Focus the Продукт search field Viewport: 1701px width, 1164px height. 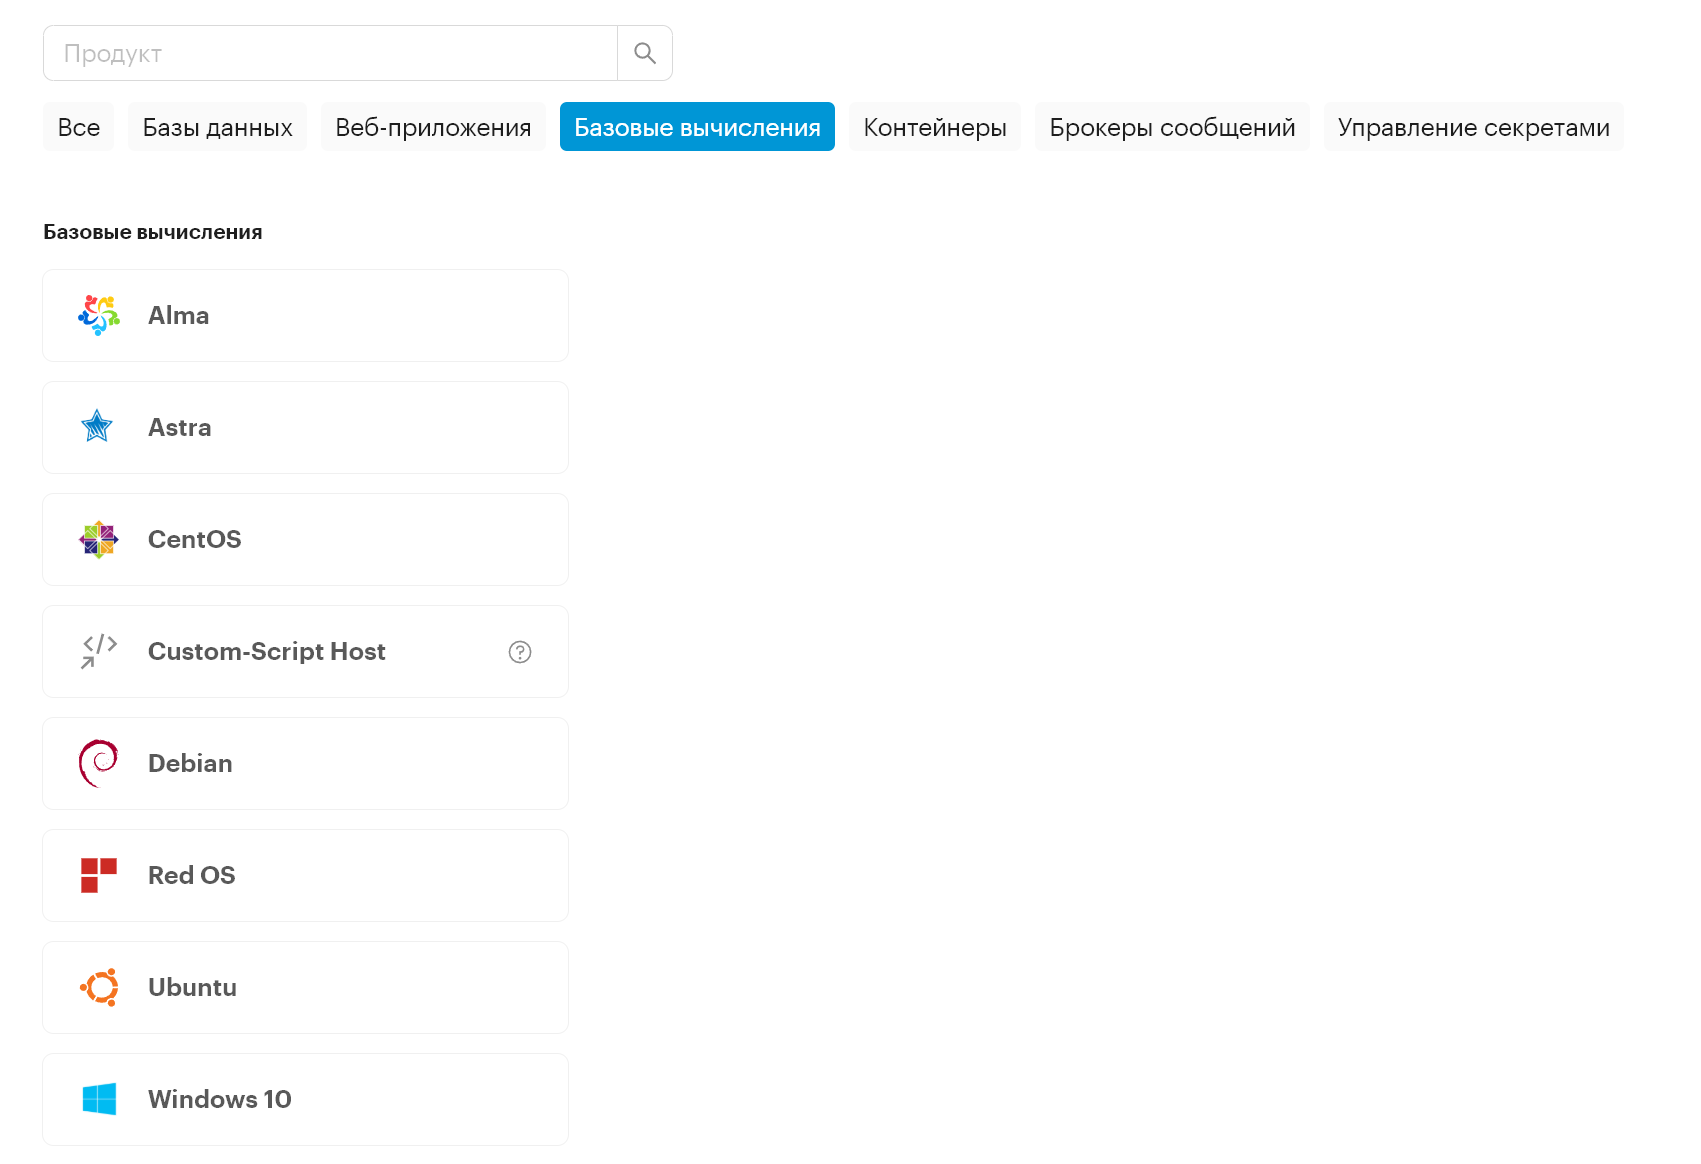(x=330, y=53)
